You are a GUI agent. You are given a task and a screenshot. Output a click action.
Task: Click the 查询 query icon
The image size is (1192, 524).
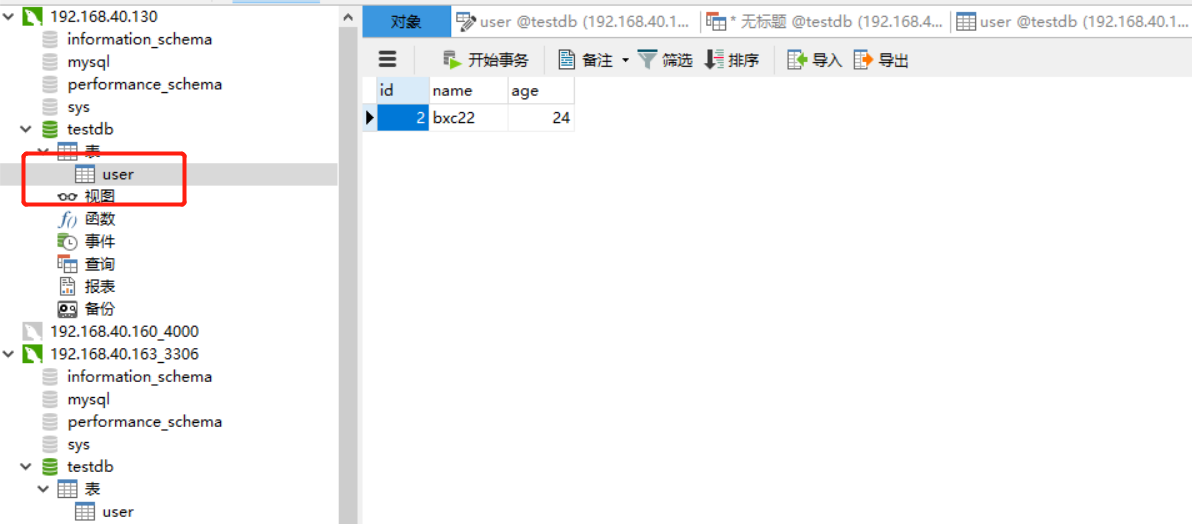(68, 265)
